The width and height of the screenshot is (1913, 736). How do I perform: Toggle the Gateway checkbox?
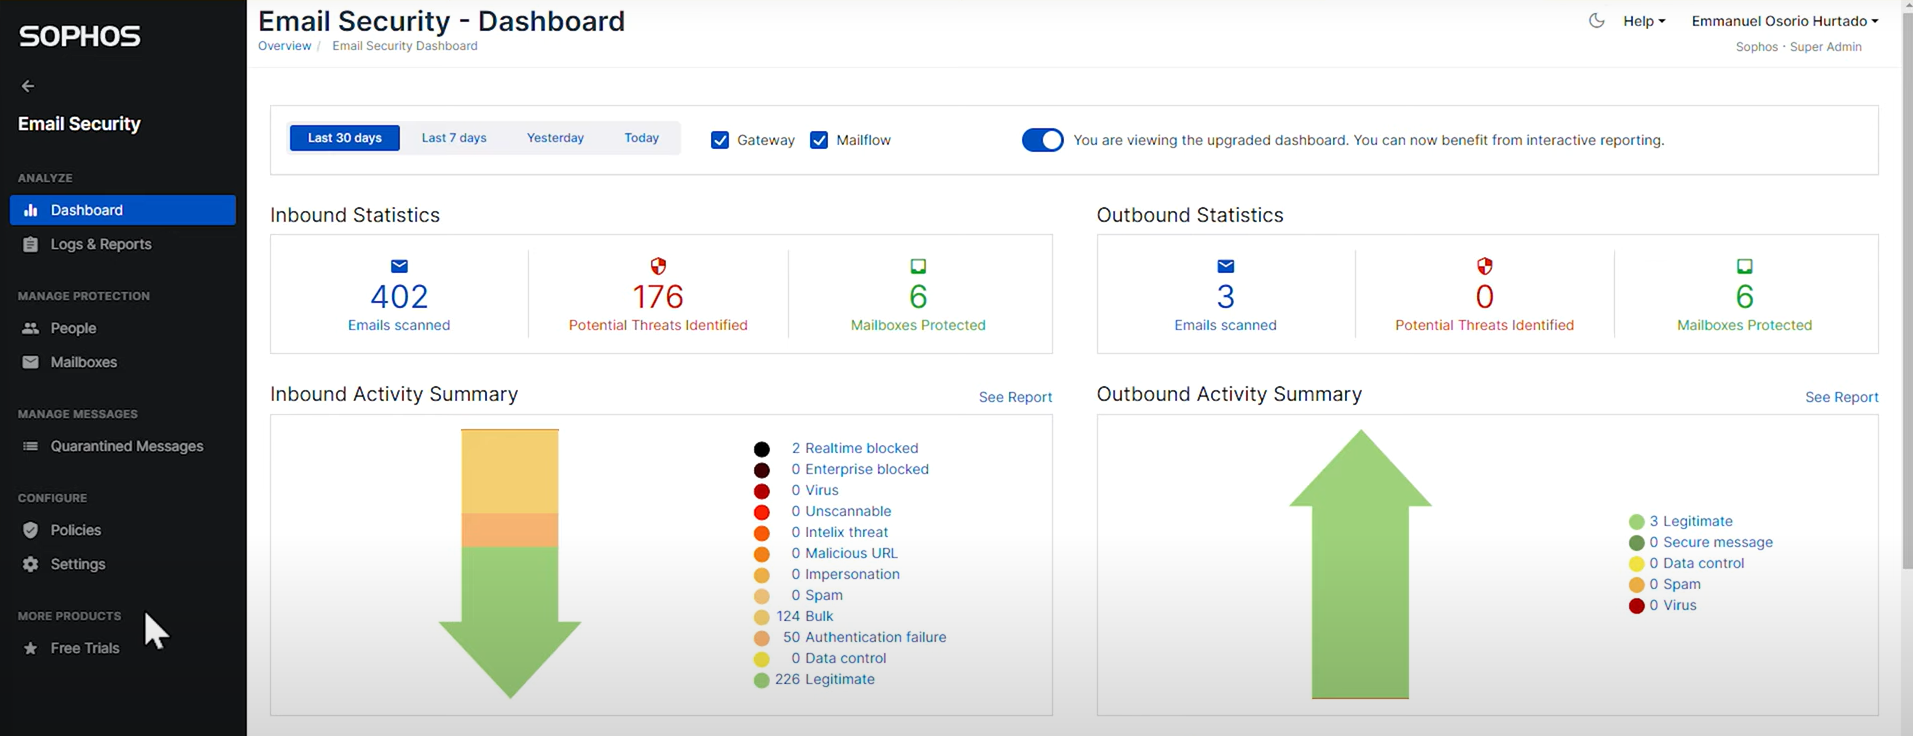point(720,140)
